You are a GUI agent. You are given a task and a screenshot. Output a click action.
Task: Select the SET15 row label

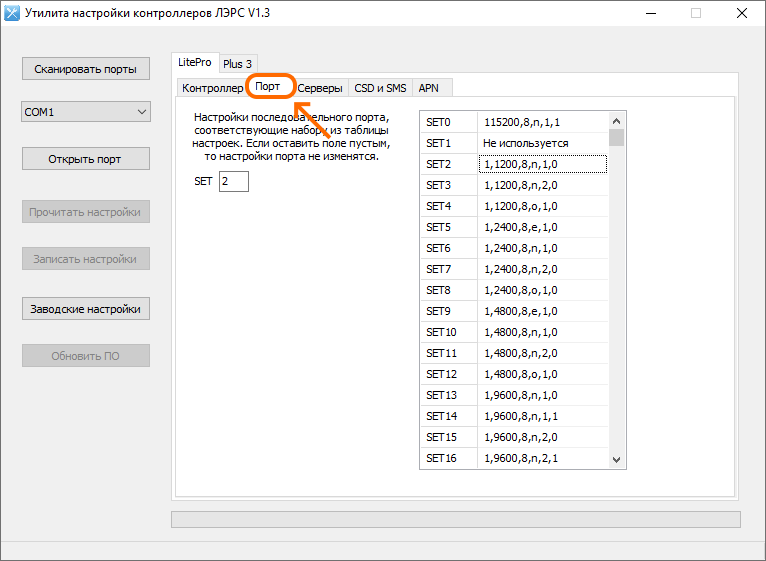[448, 437]
